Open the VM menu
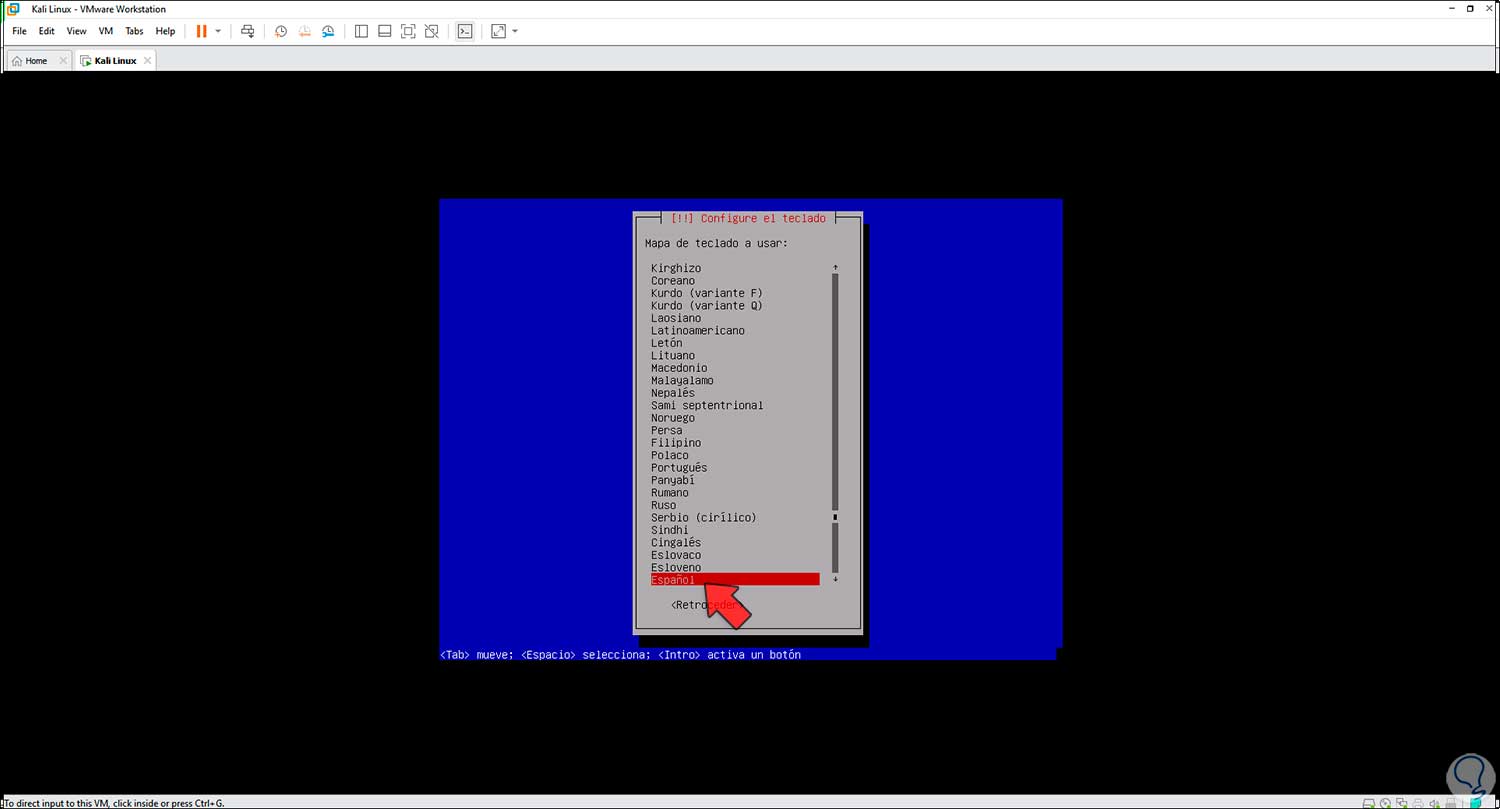Viewport: 1500px width, 809px height. point(106,31)
